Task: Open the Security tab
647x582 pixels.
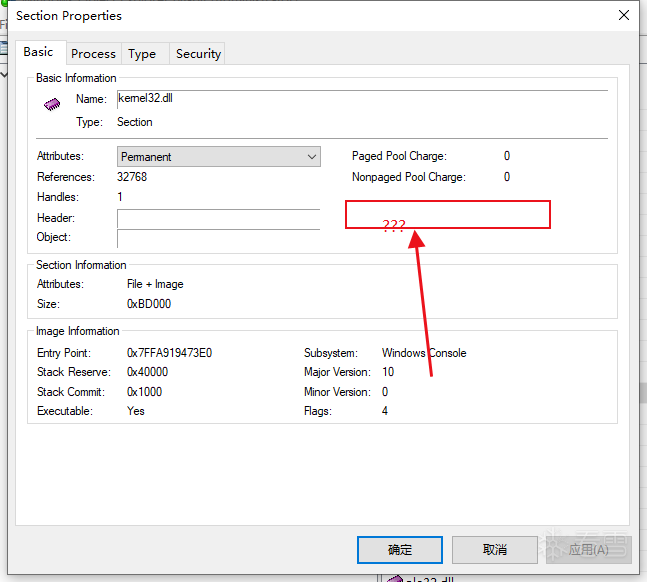Action: point(197,54)
